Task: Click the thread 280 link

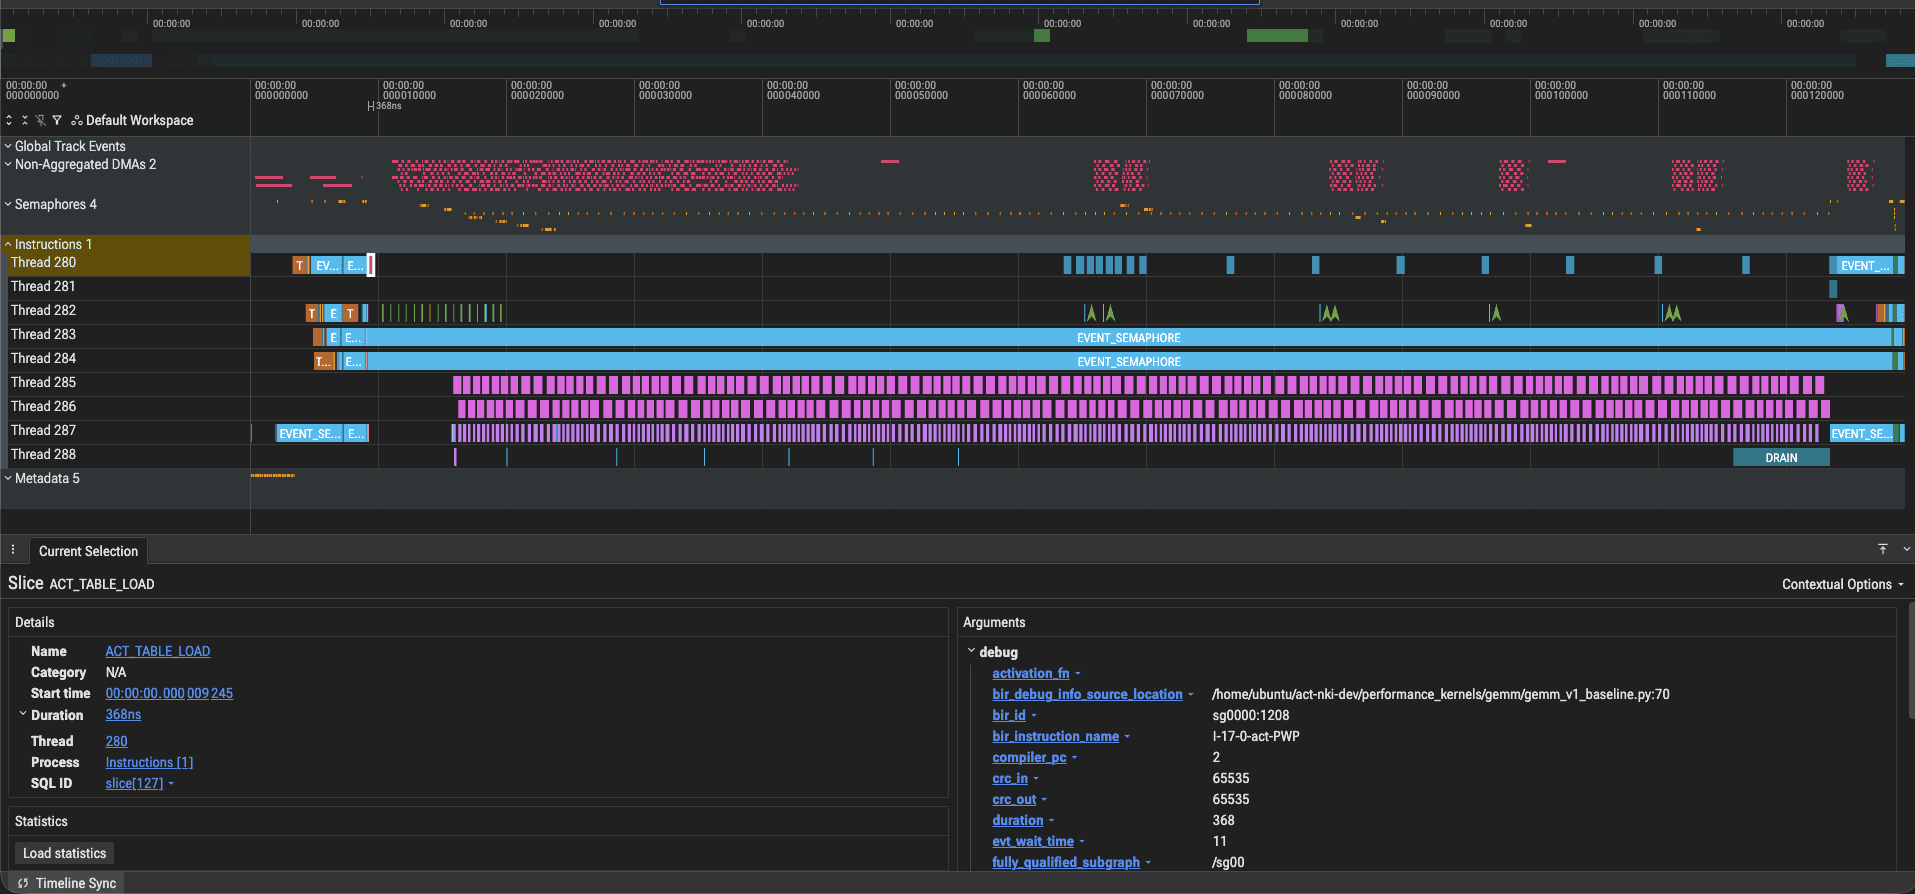Action: click(x=116, y=741)
